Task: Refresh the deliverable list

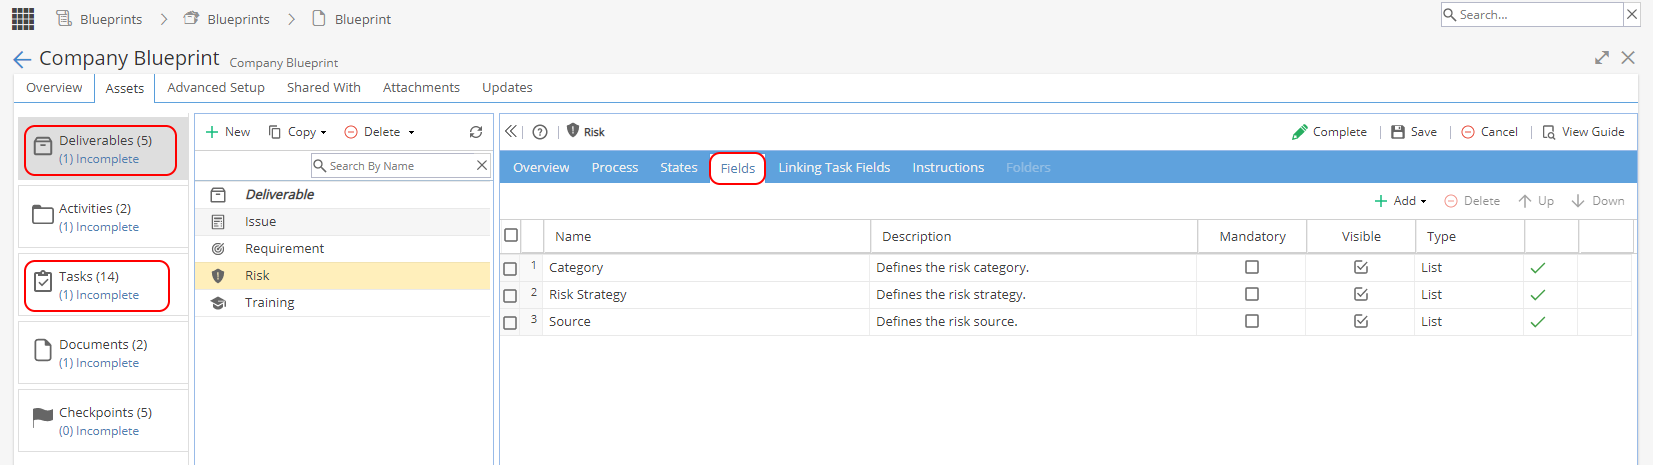Action: coord(476,132)
